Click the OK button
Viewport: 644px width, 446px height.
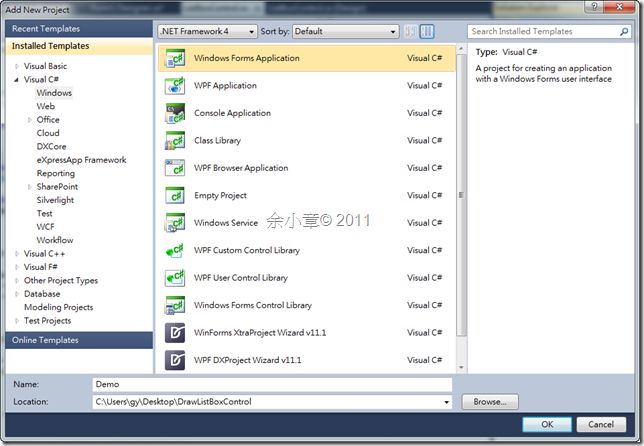coord(547,425)
